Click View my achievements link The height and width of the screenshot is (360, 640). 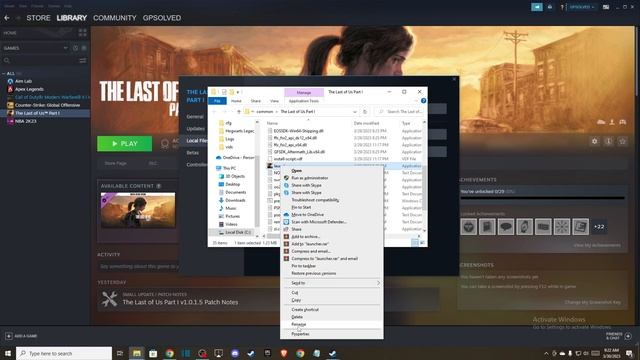pyautogui.click(x=597, y=245)
